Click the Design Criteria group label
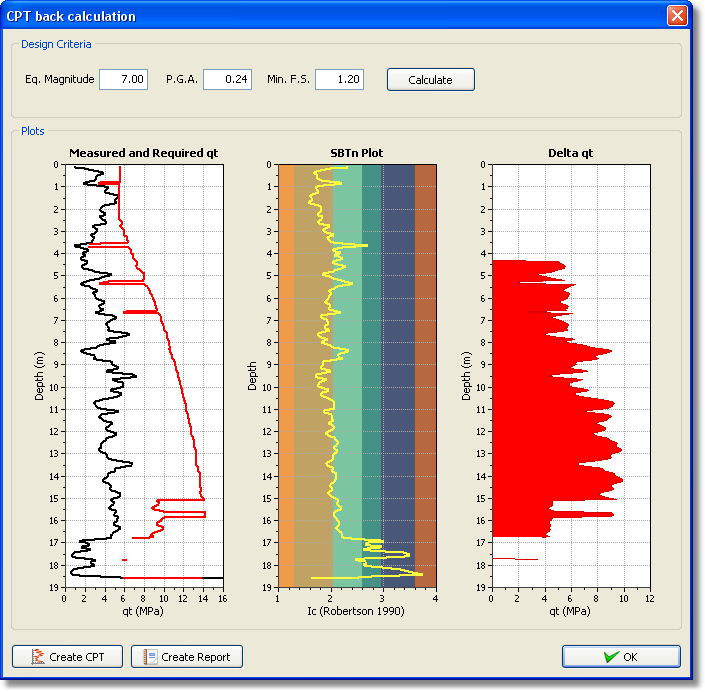 coord(56,44)
